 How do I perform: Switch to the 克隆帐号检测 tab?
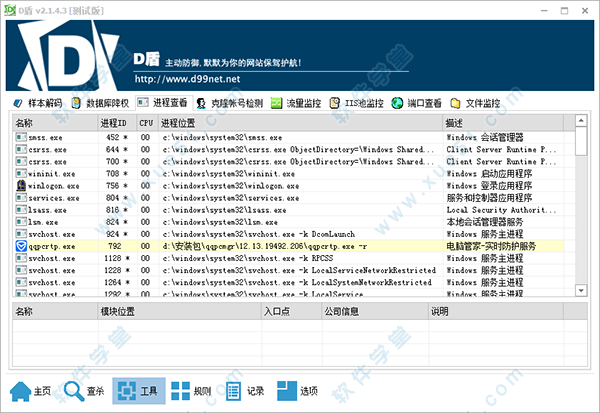click(x=230, y=103)
